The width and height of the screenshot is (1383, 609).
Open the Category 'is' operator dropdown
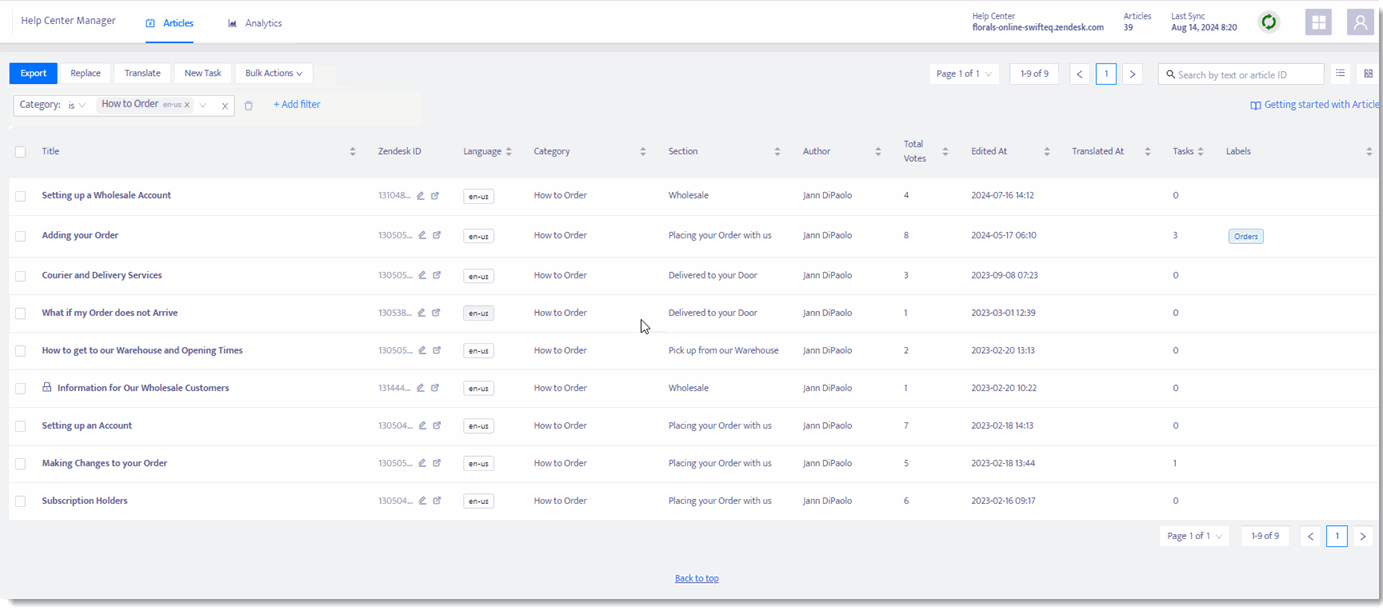77,105
